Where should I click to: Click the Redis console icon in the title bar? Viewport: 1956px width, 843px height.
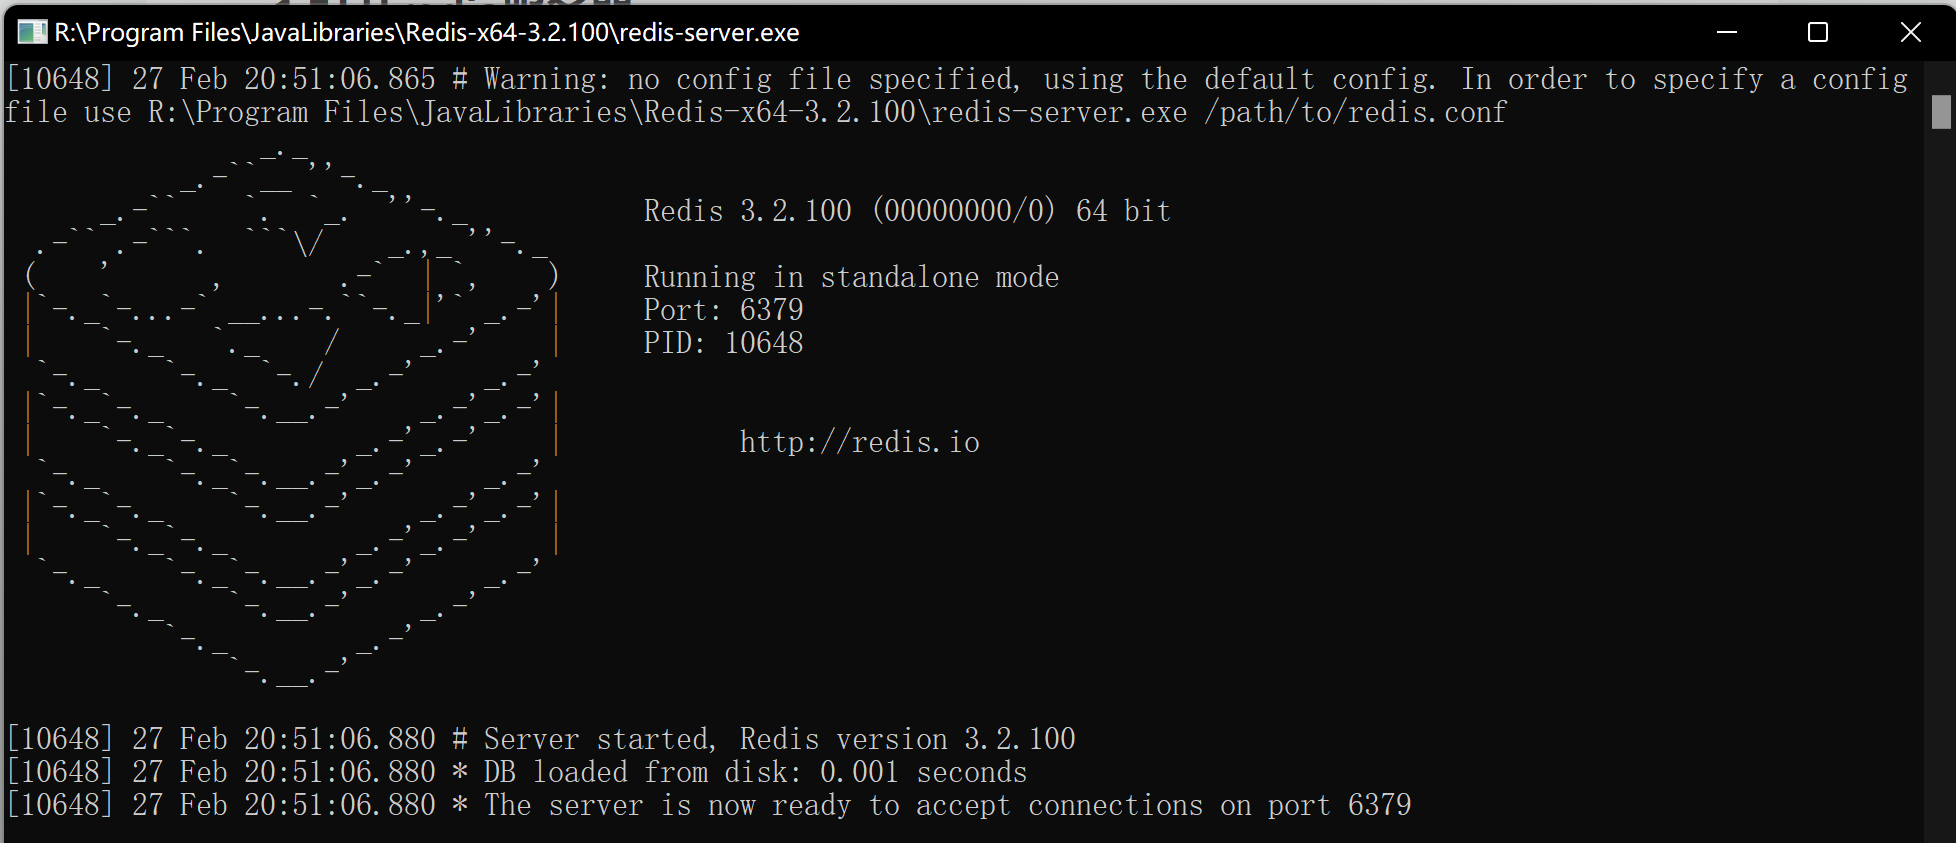31,31
